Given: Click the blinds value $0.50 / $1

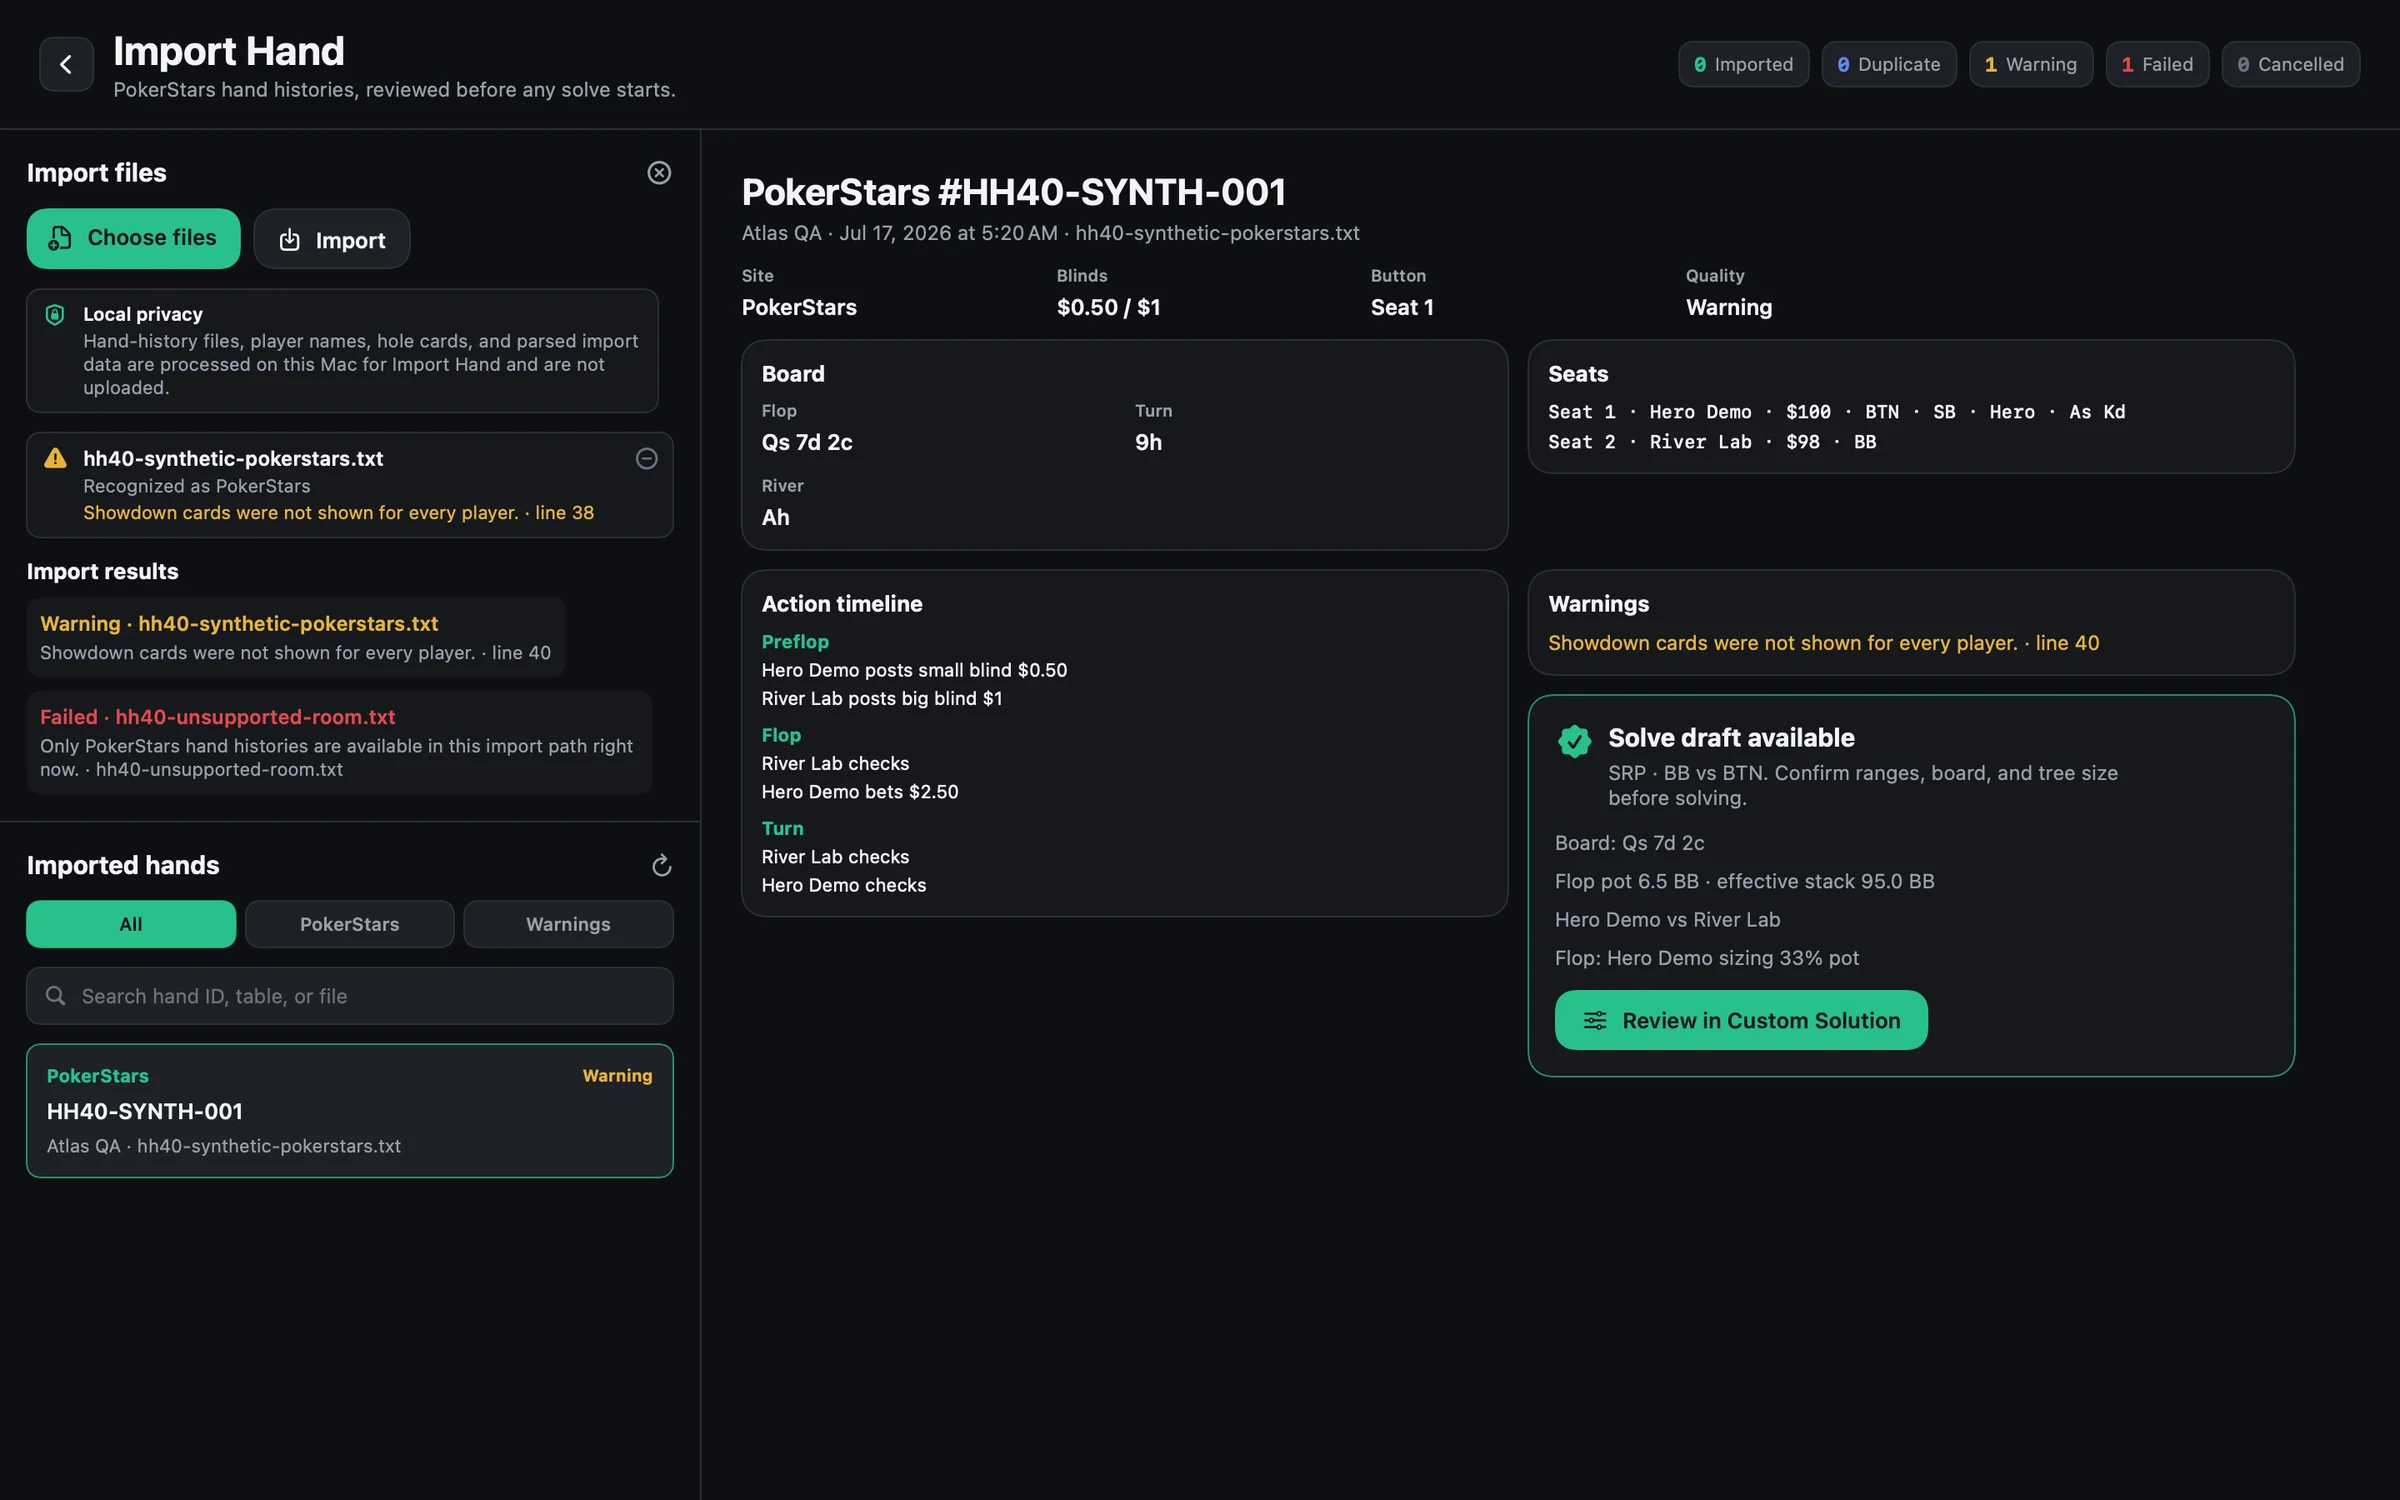Looking at the screenshot, I should pyautogui.click(x=1108, y=307).
